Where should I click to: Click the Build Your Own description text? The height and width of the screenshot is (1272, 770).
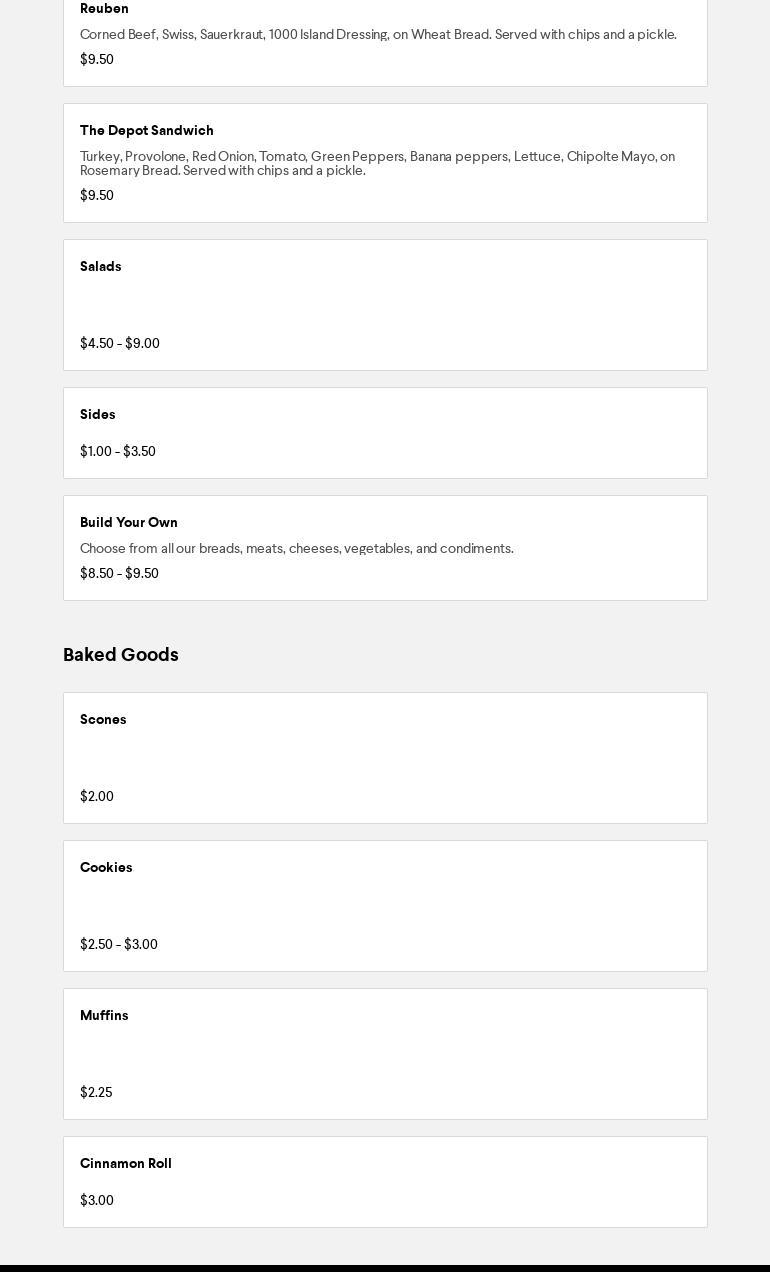click(297, 549)
